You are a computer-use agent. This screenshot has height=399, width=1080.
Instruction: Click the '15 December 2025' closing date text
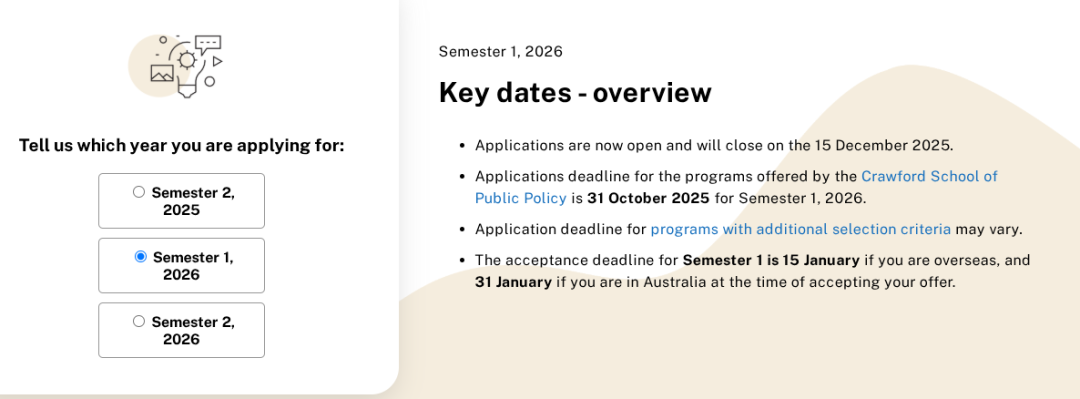[x=882, y=146]
